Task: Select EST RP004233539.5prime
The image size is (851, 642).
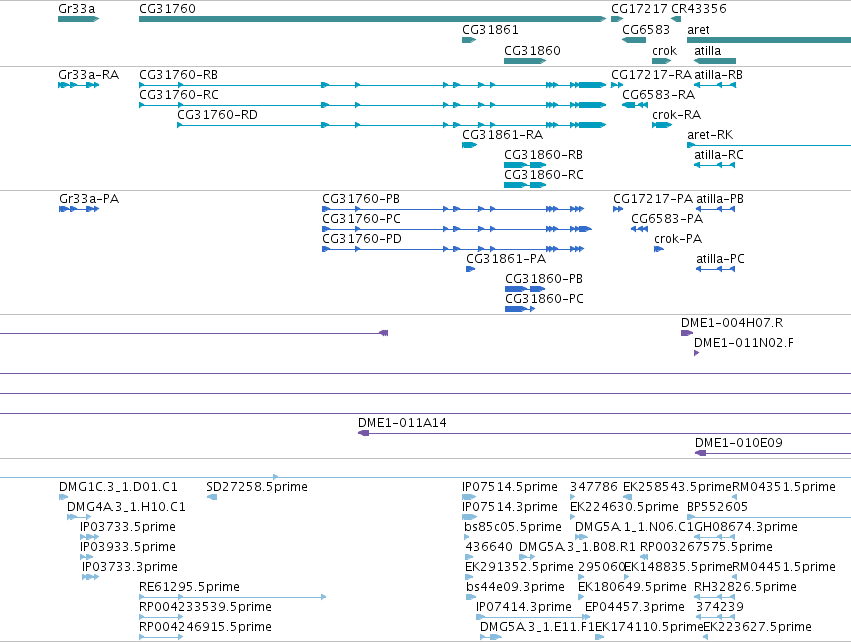Action: coord(205,607)
